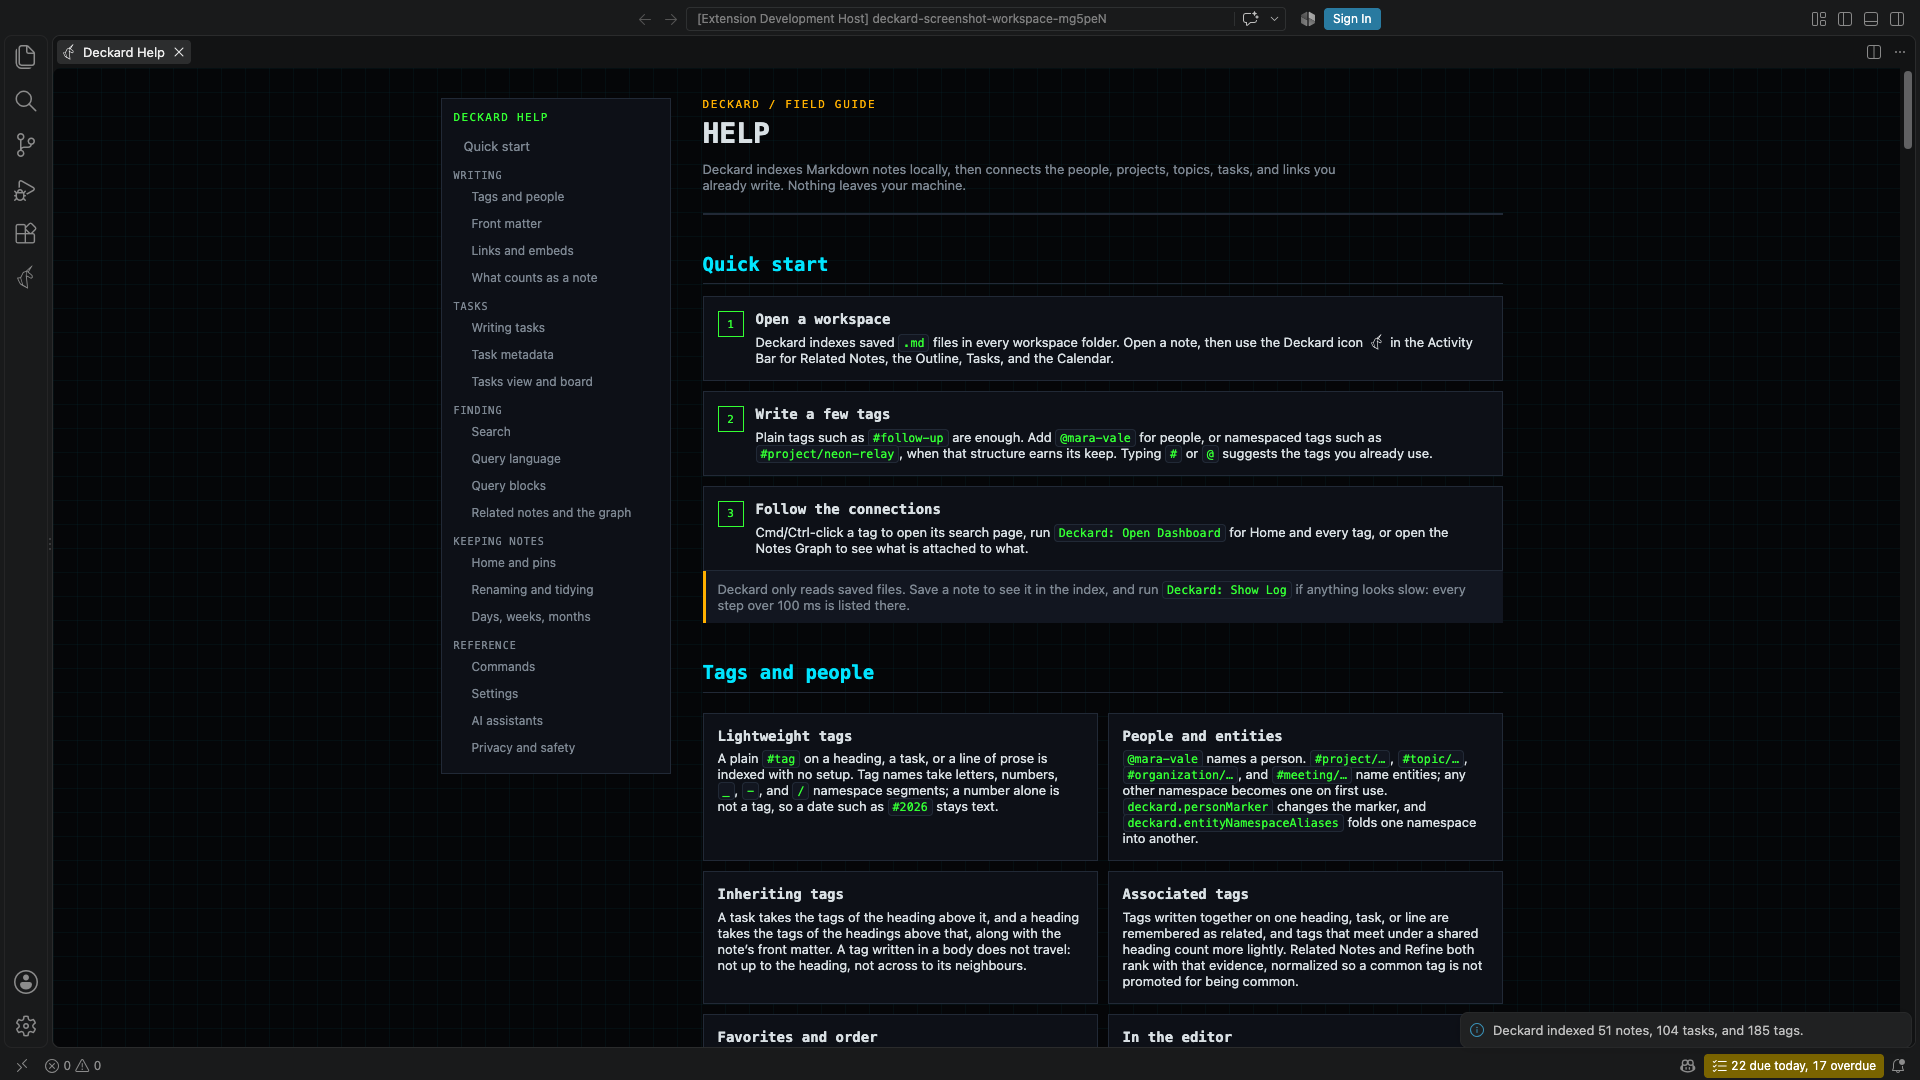
Task: Open Privacy and safety link
Action: [523, 748]
